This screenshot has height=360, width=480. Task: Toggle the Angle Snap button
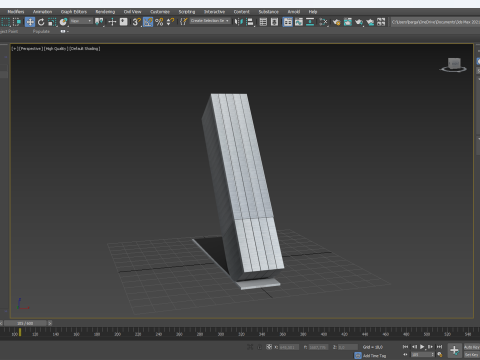[x=148, y=22]
